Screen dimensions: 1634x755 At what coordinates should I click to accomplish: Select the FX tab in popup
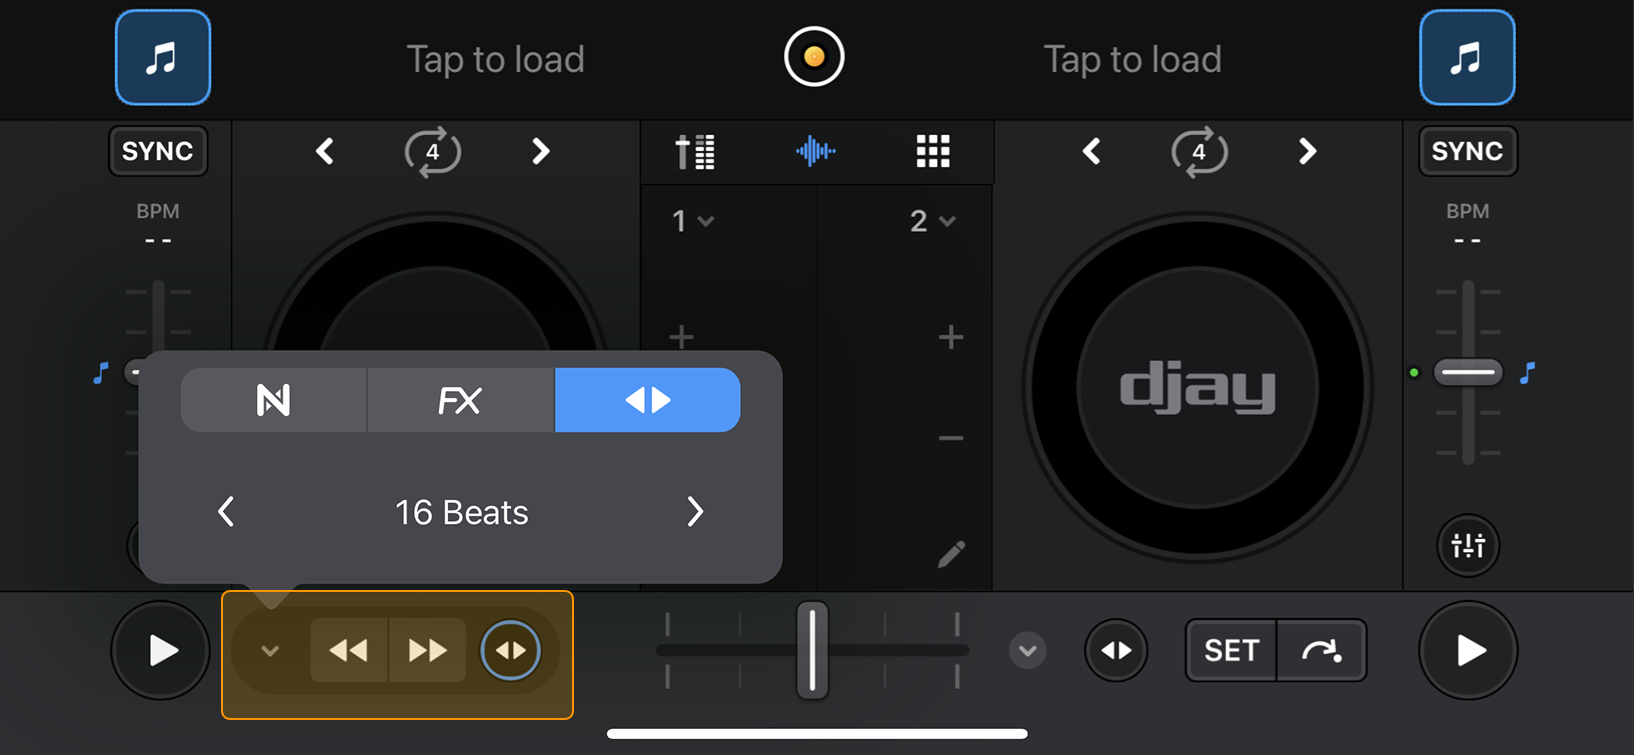[460, 400]
